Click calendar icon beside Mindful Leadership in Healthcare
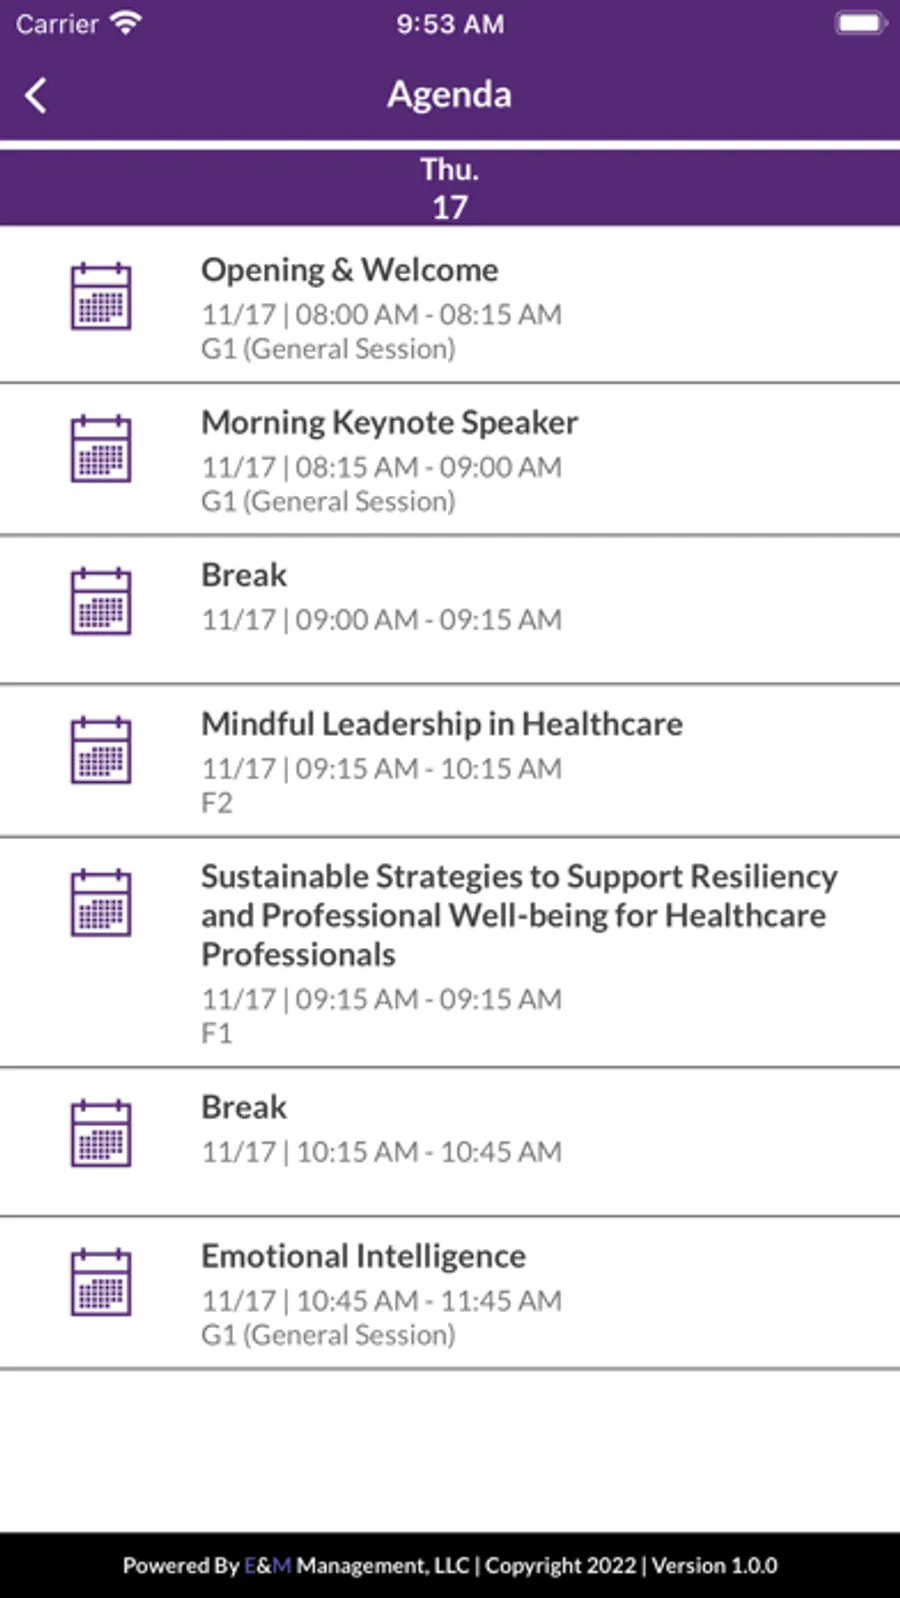 click(101, 750)
